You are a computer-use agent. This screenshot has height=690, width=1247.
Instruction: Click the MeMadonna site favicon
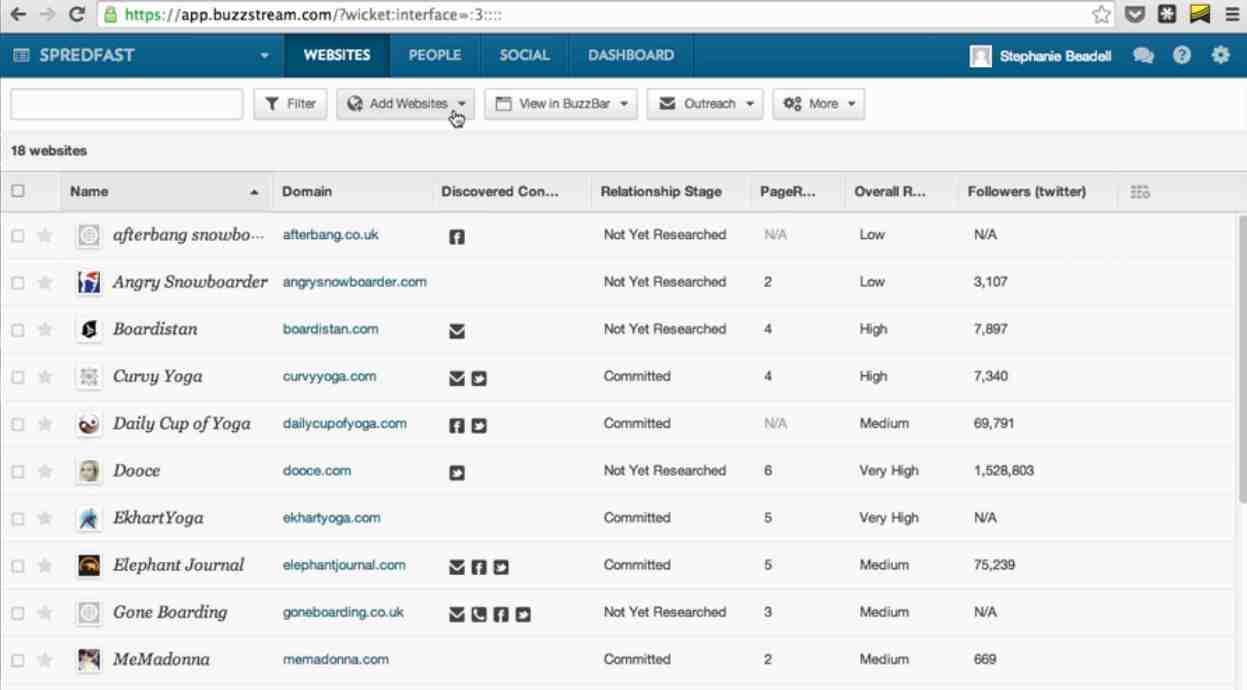coord(89,659)
